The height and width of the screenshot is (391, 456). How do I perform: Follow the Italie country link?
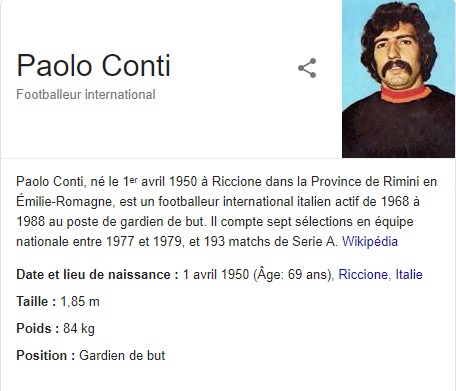409,274
